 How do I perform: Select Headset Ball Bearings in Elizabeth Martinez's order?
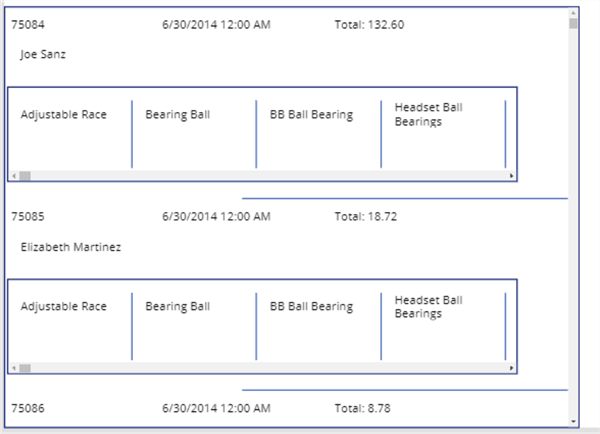pos(428,307)
